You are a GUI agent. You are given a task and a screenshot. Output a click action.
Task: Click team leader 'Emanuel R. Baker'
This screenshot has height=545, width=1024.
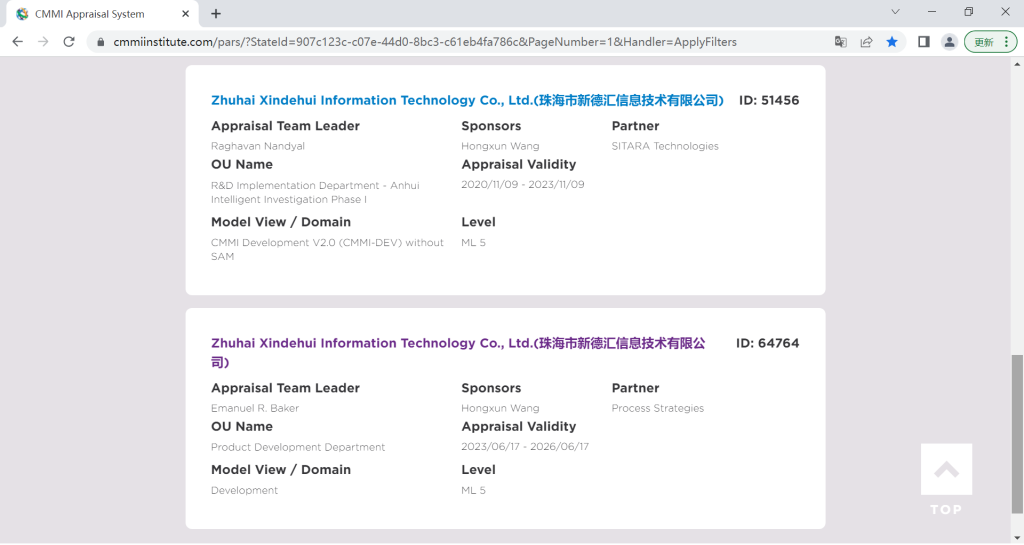tap(255, 408)
